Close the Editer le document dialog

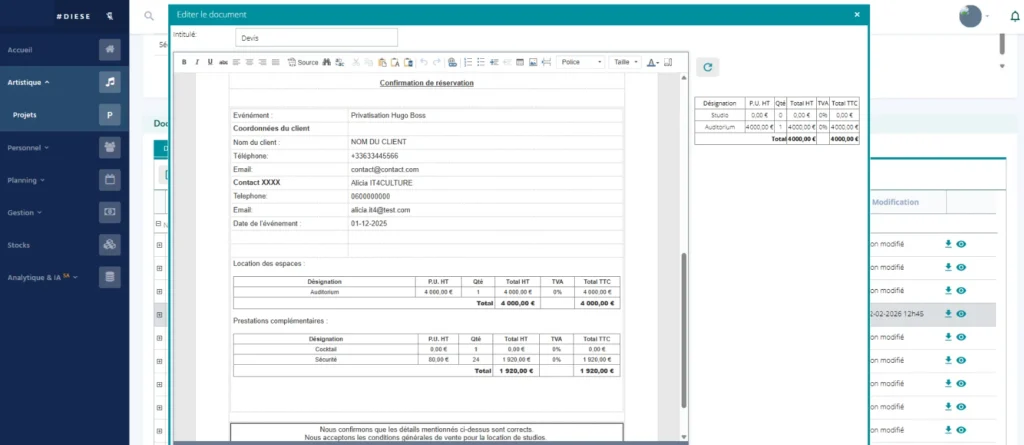(857, 14)
